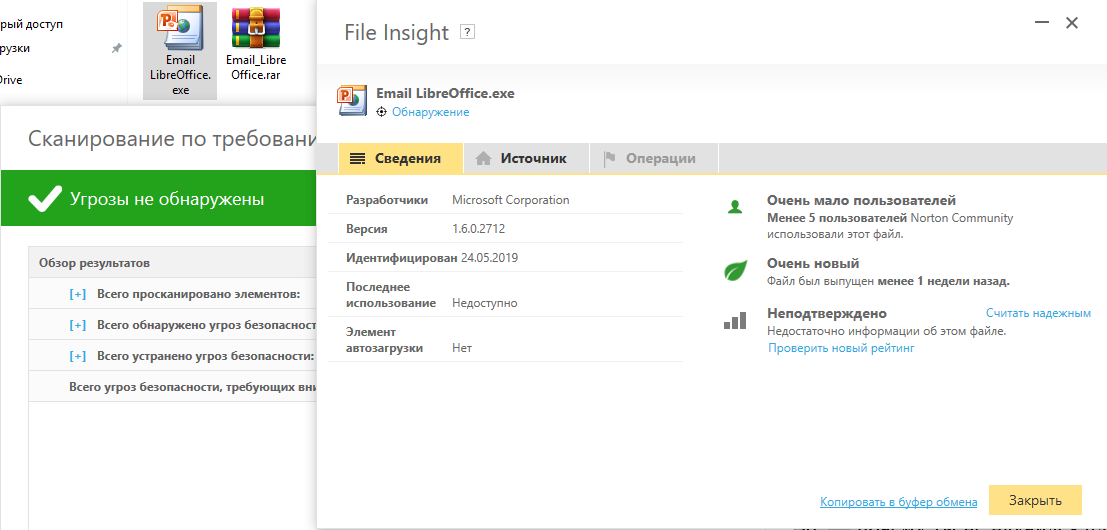Expand Всего устранено угроз безопасности row
This screenshot has width=1107, height=530.
(x=78, y=356)
